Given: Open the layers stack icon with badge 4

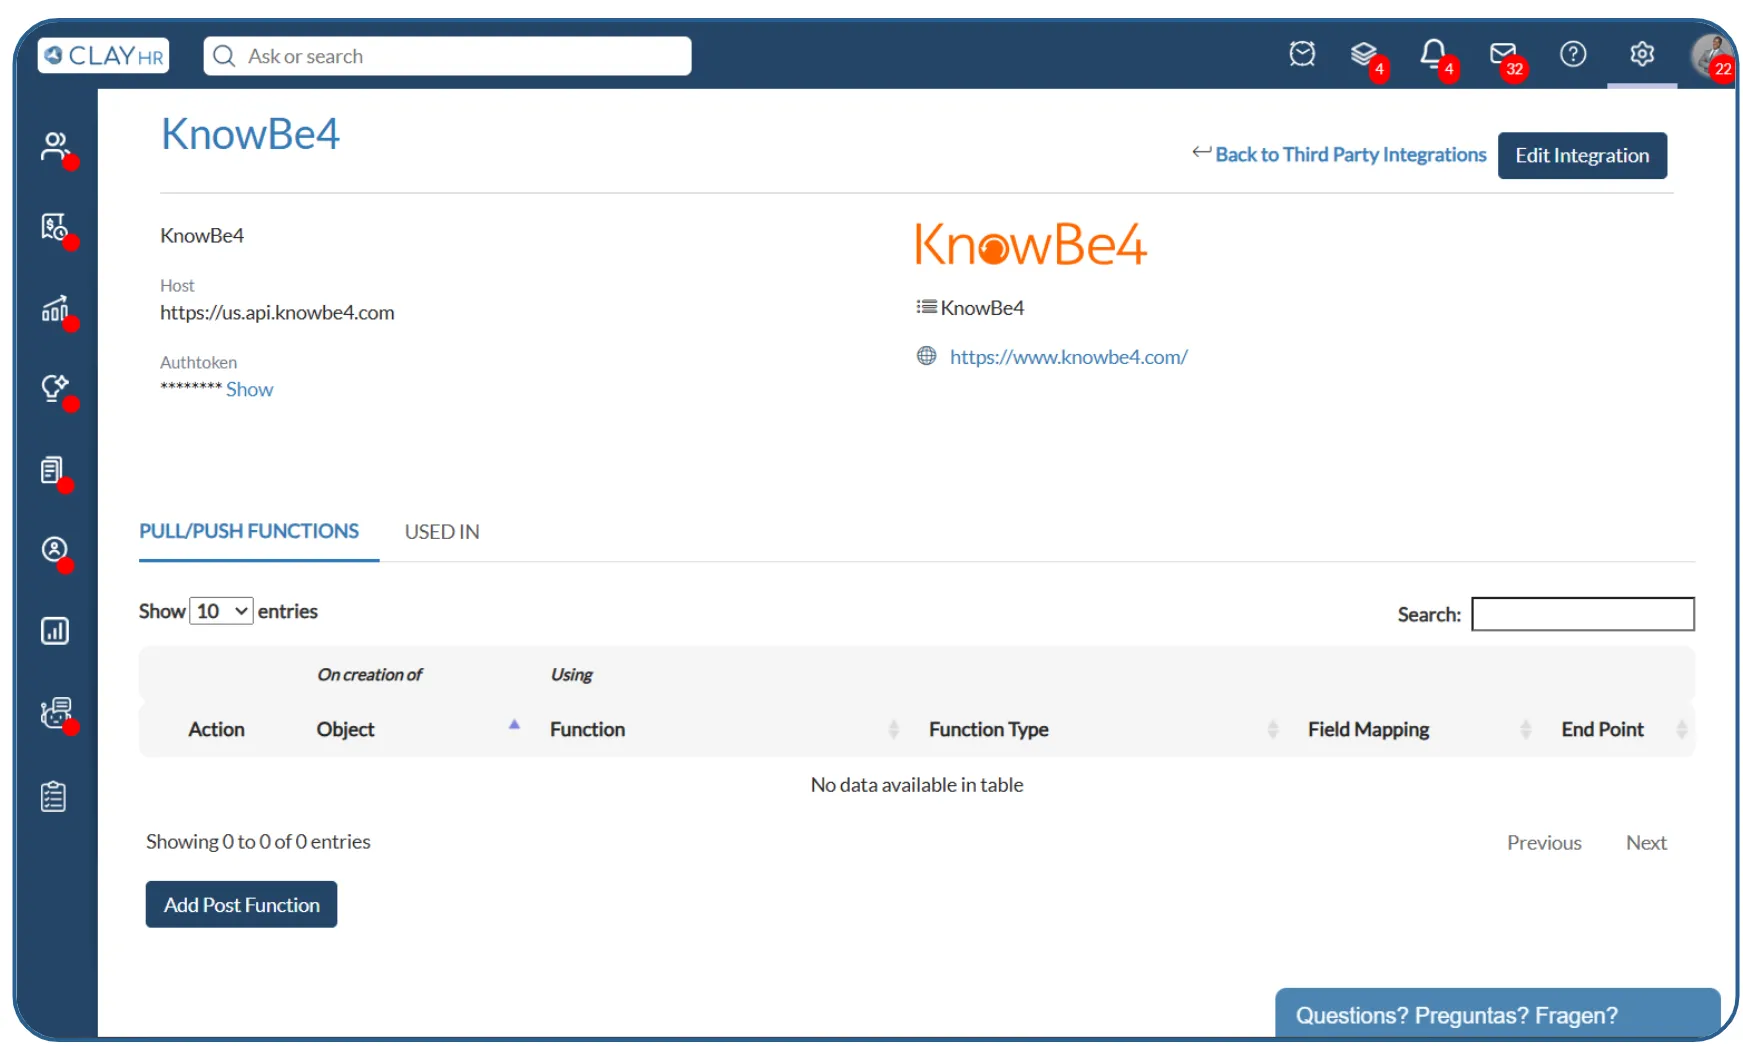Looking at the screenshot, I should tap(1364, 54).
